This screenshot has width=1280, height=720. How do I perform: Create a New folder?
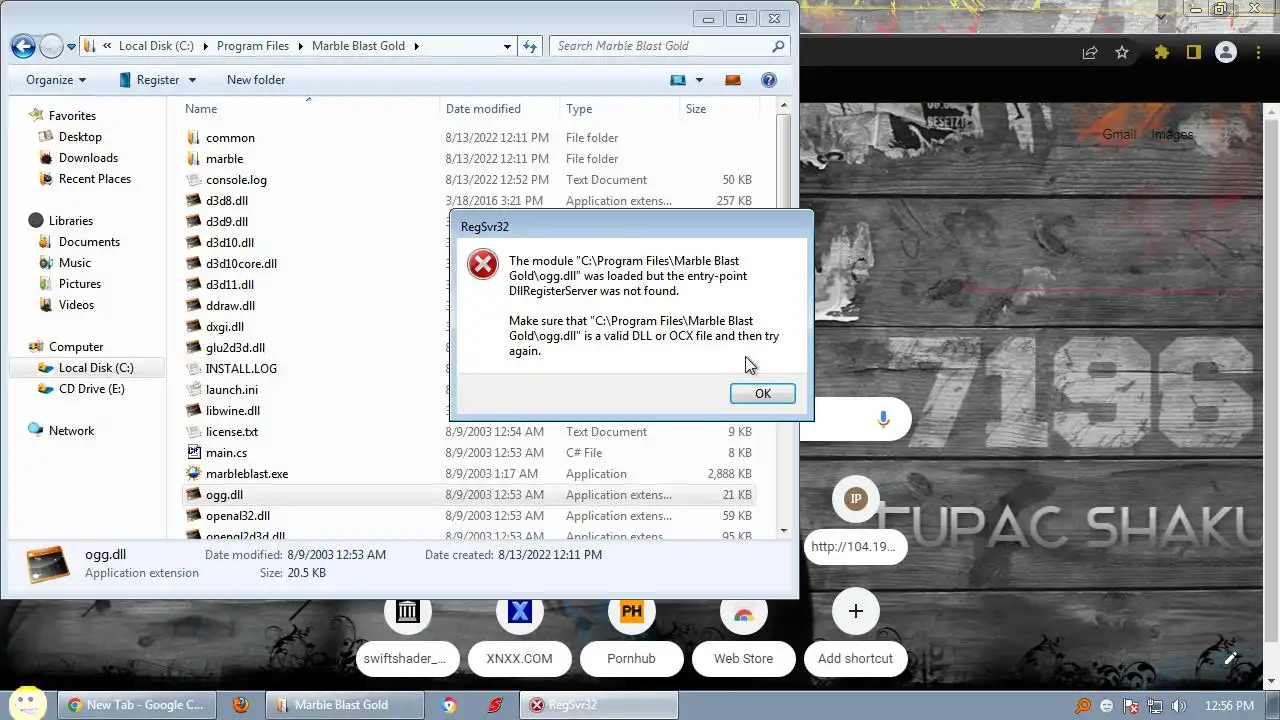pyautogui.click(x=256, y=80)
